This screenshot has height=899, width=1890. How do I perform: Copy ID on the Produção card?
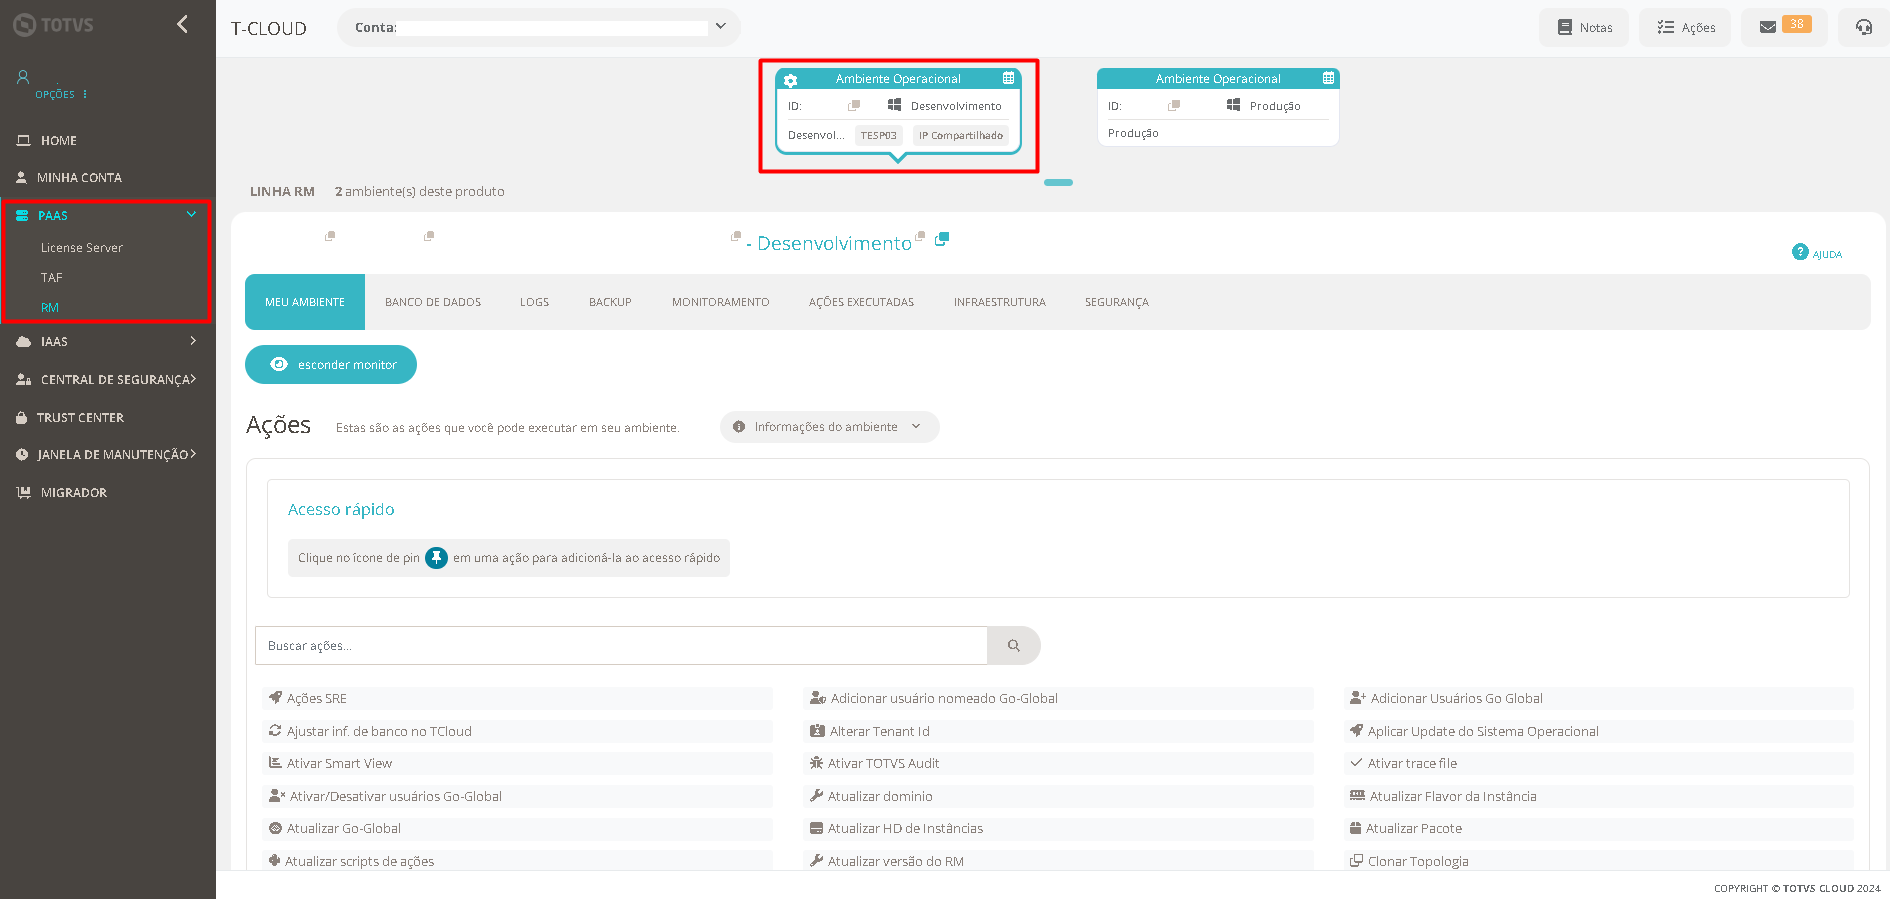tap(1173, 105)
